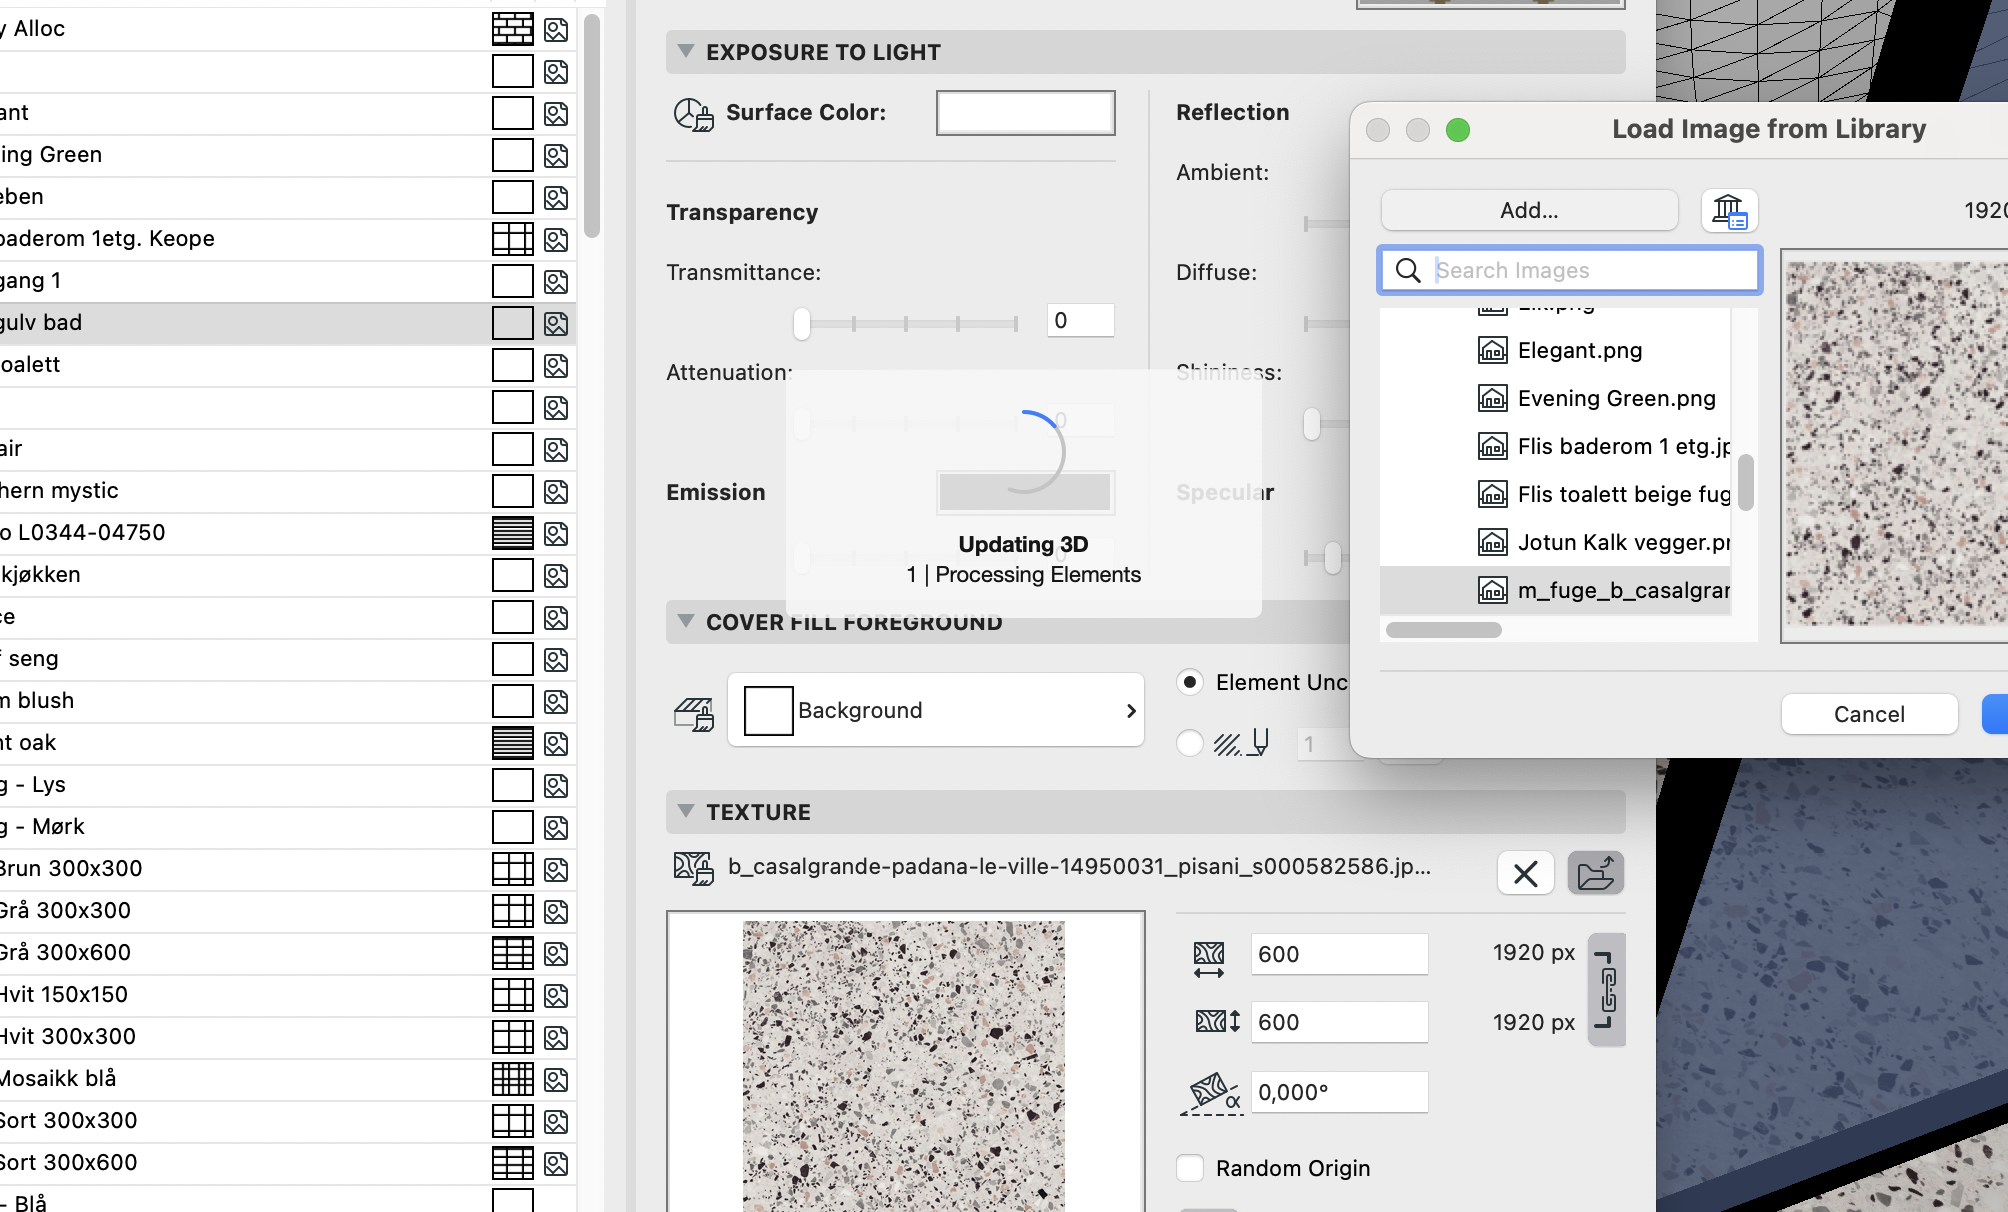Screen dimensions: 2008x1212
Task: Select the custom pen radio button
Action: [1189, 743]
